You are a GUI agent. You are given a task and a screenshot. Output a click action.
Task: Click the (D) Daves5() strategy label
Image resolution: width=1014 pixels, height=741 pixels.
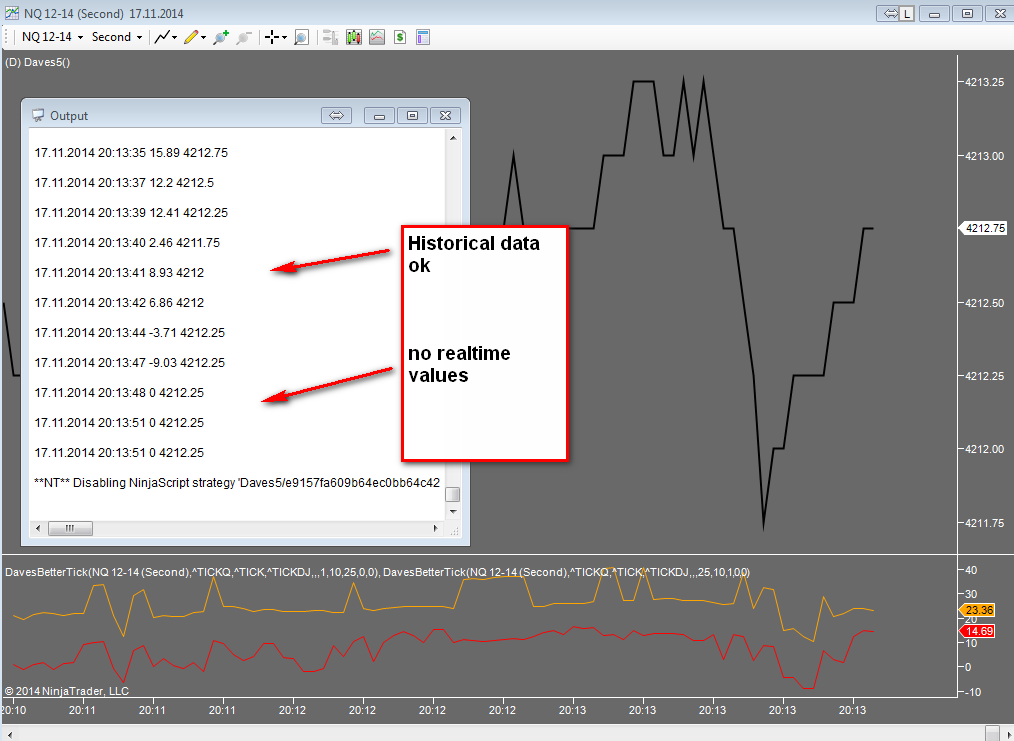coord(38,62)
